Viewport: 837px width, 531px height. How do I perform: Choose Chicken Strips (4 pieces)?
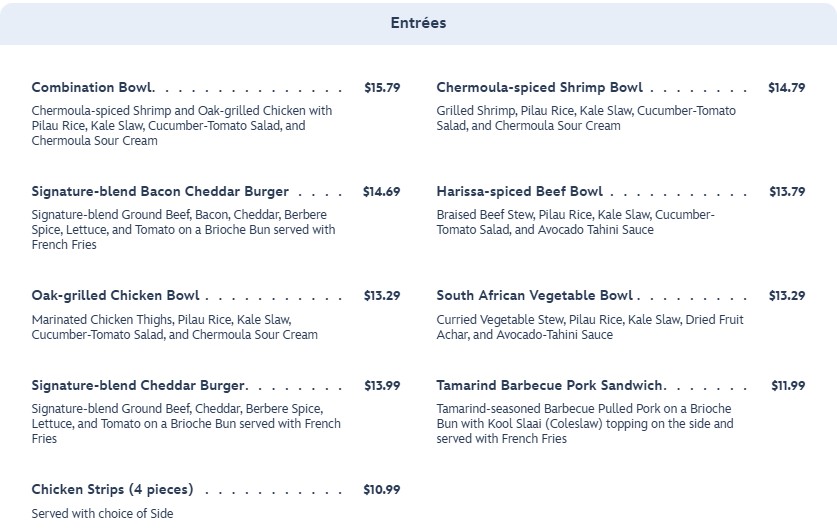point(112,490)
